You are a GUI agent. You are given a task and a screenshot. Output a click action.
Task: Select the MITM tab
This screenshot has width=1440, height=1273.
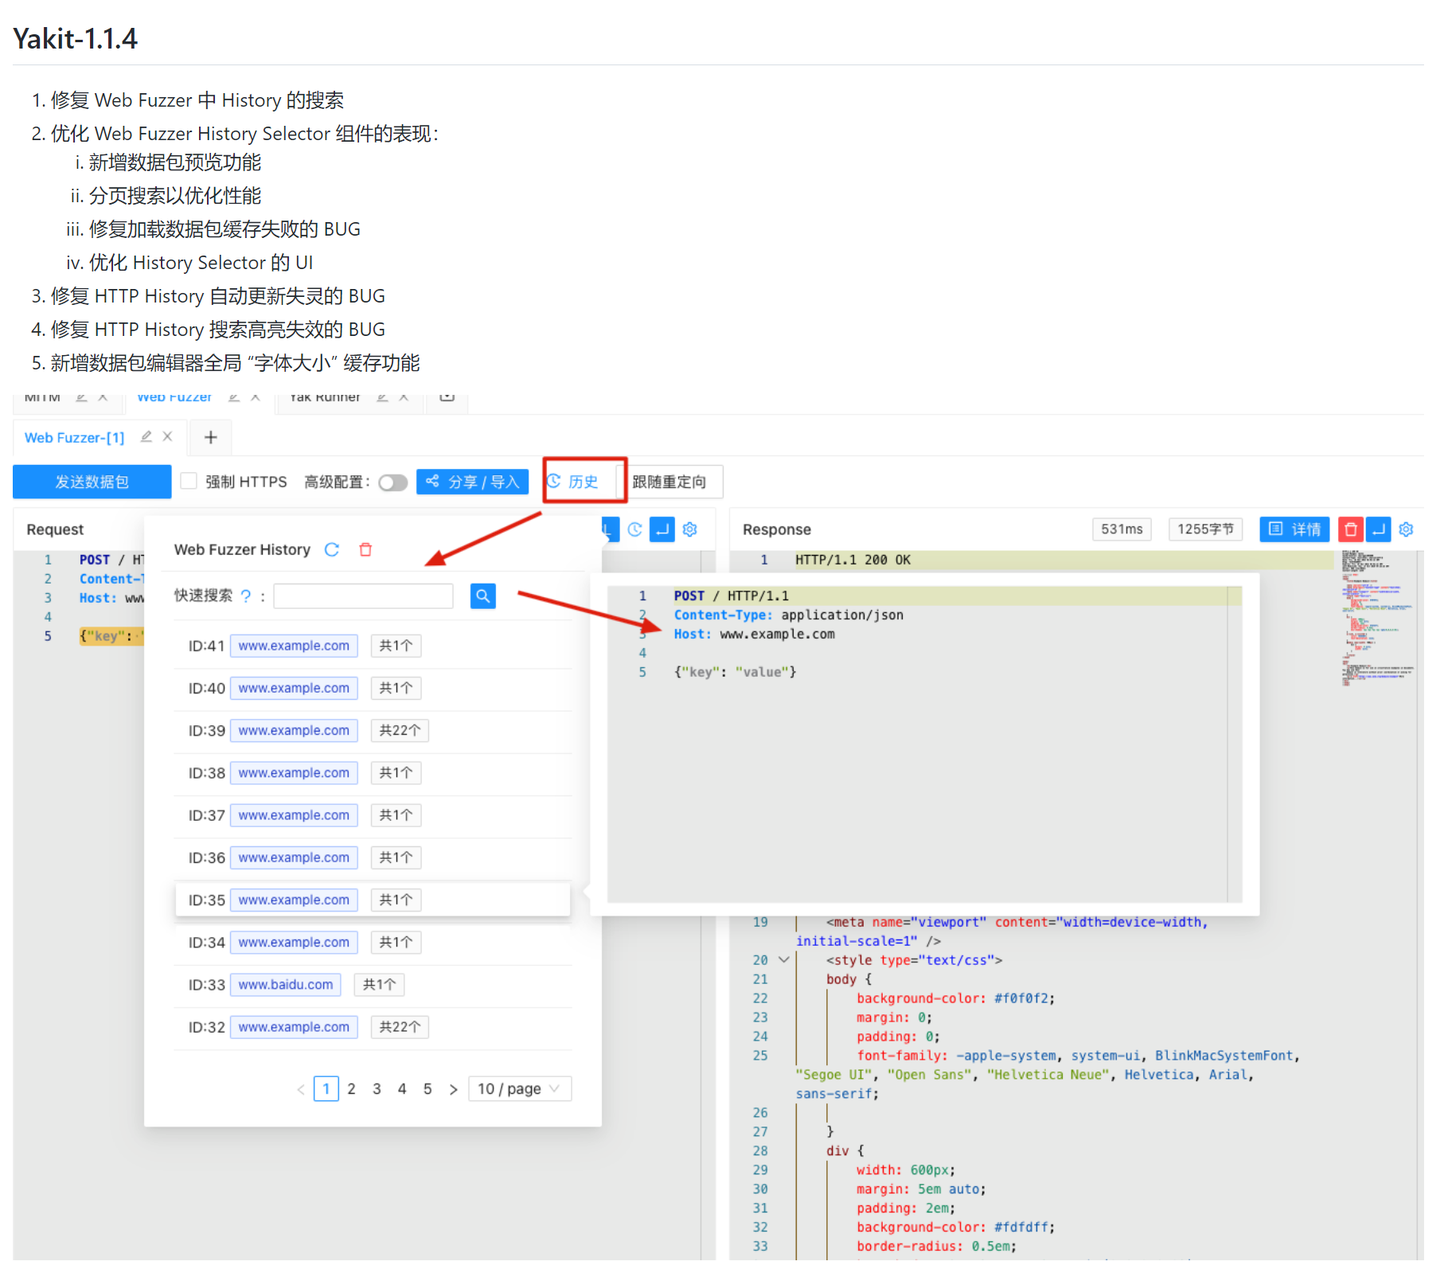pos(41,397)
